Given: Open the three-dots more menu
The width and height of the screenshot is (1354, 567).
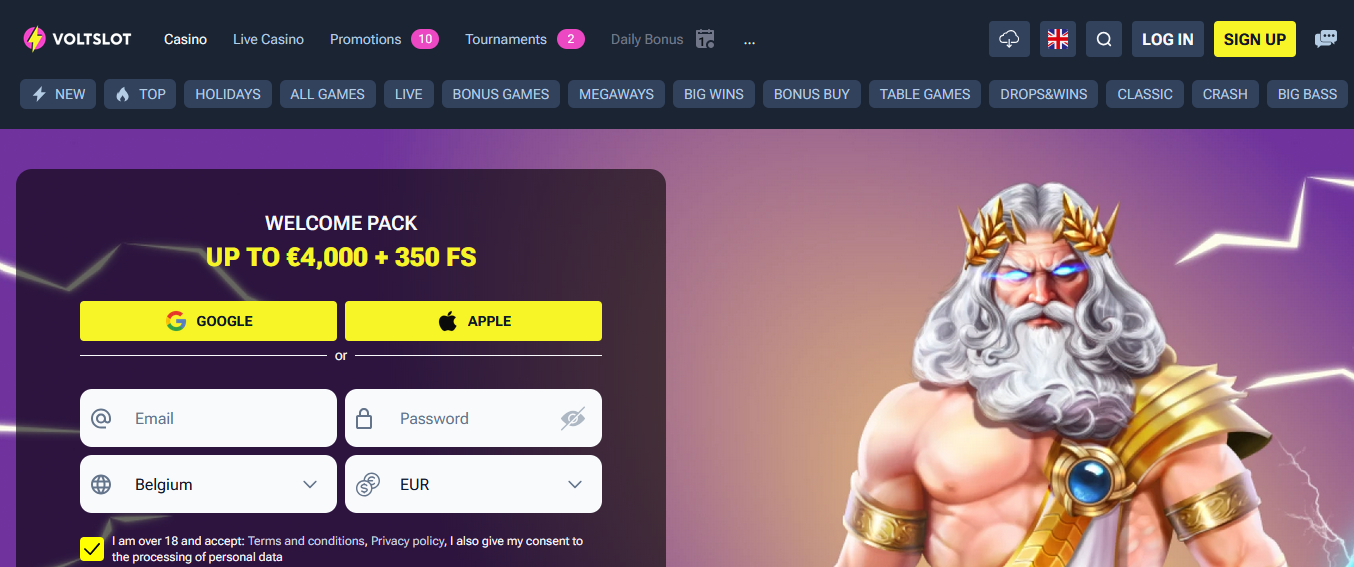Looking at the screenshot, I should 750,39.
